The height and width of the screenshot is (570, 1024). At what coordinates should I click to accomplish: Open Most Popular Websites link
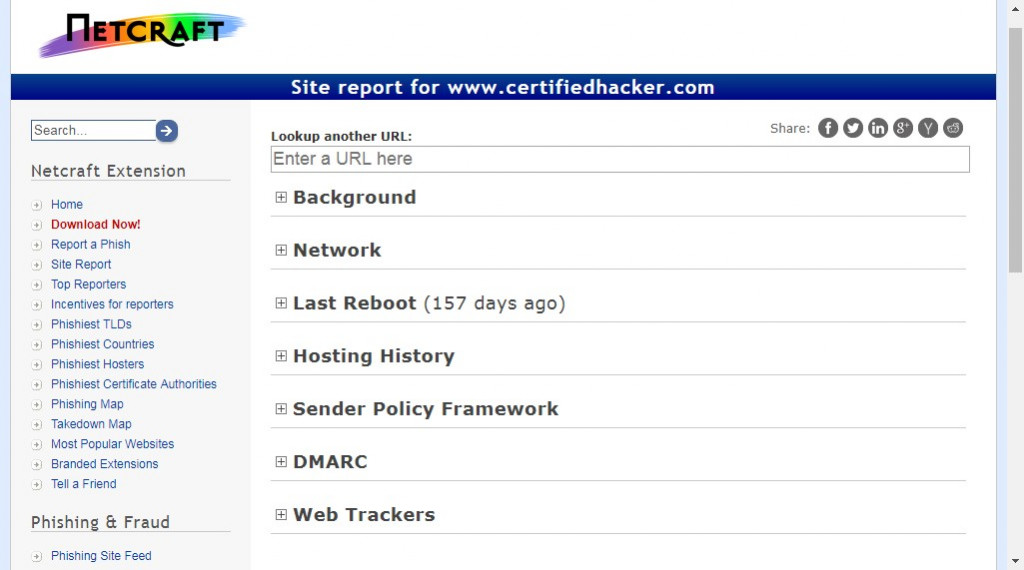point(112,444)
